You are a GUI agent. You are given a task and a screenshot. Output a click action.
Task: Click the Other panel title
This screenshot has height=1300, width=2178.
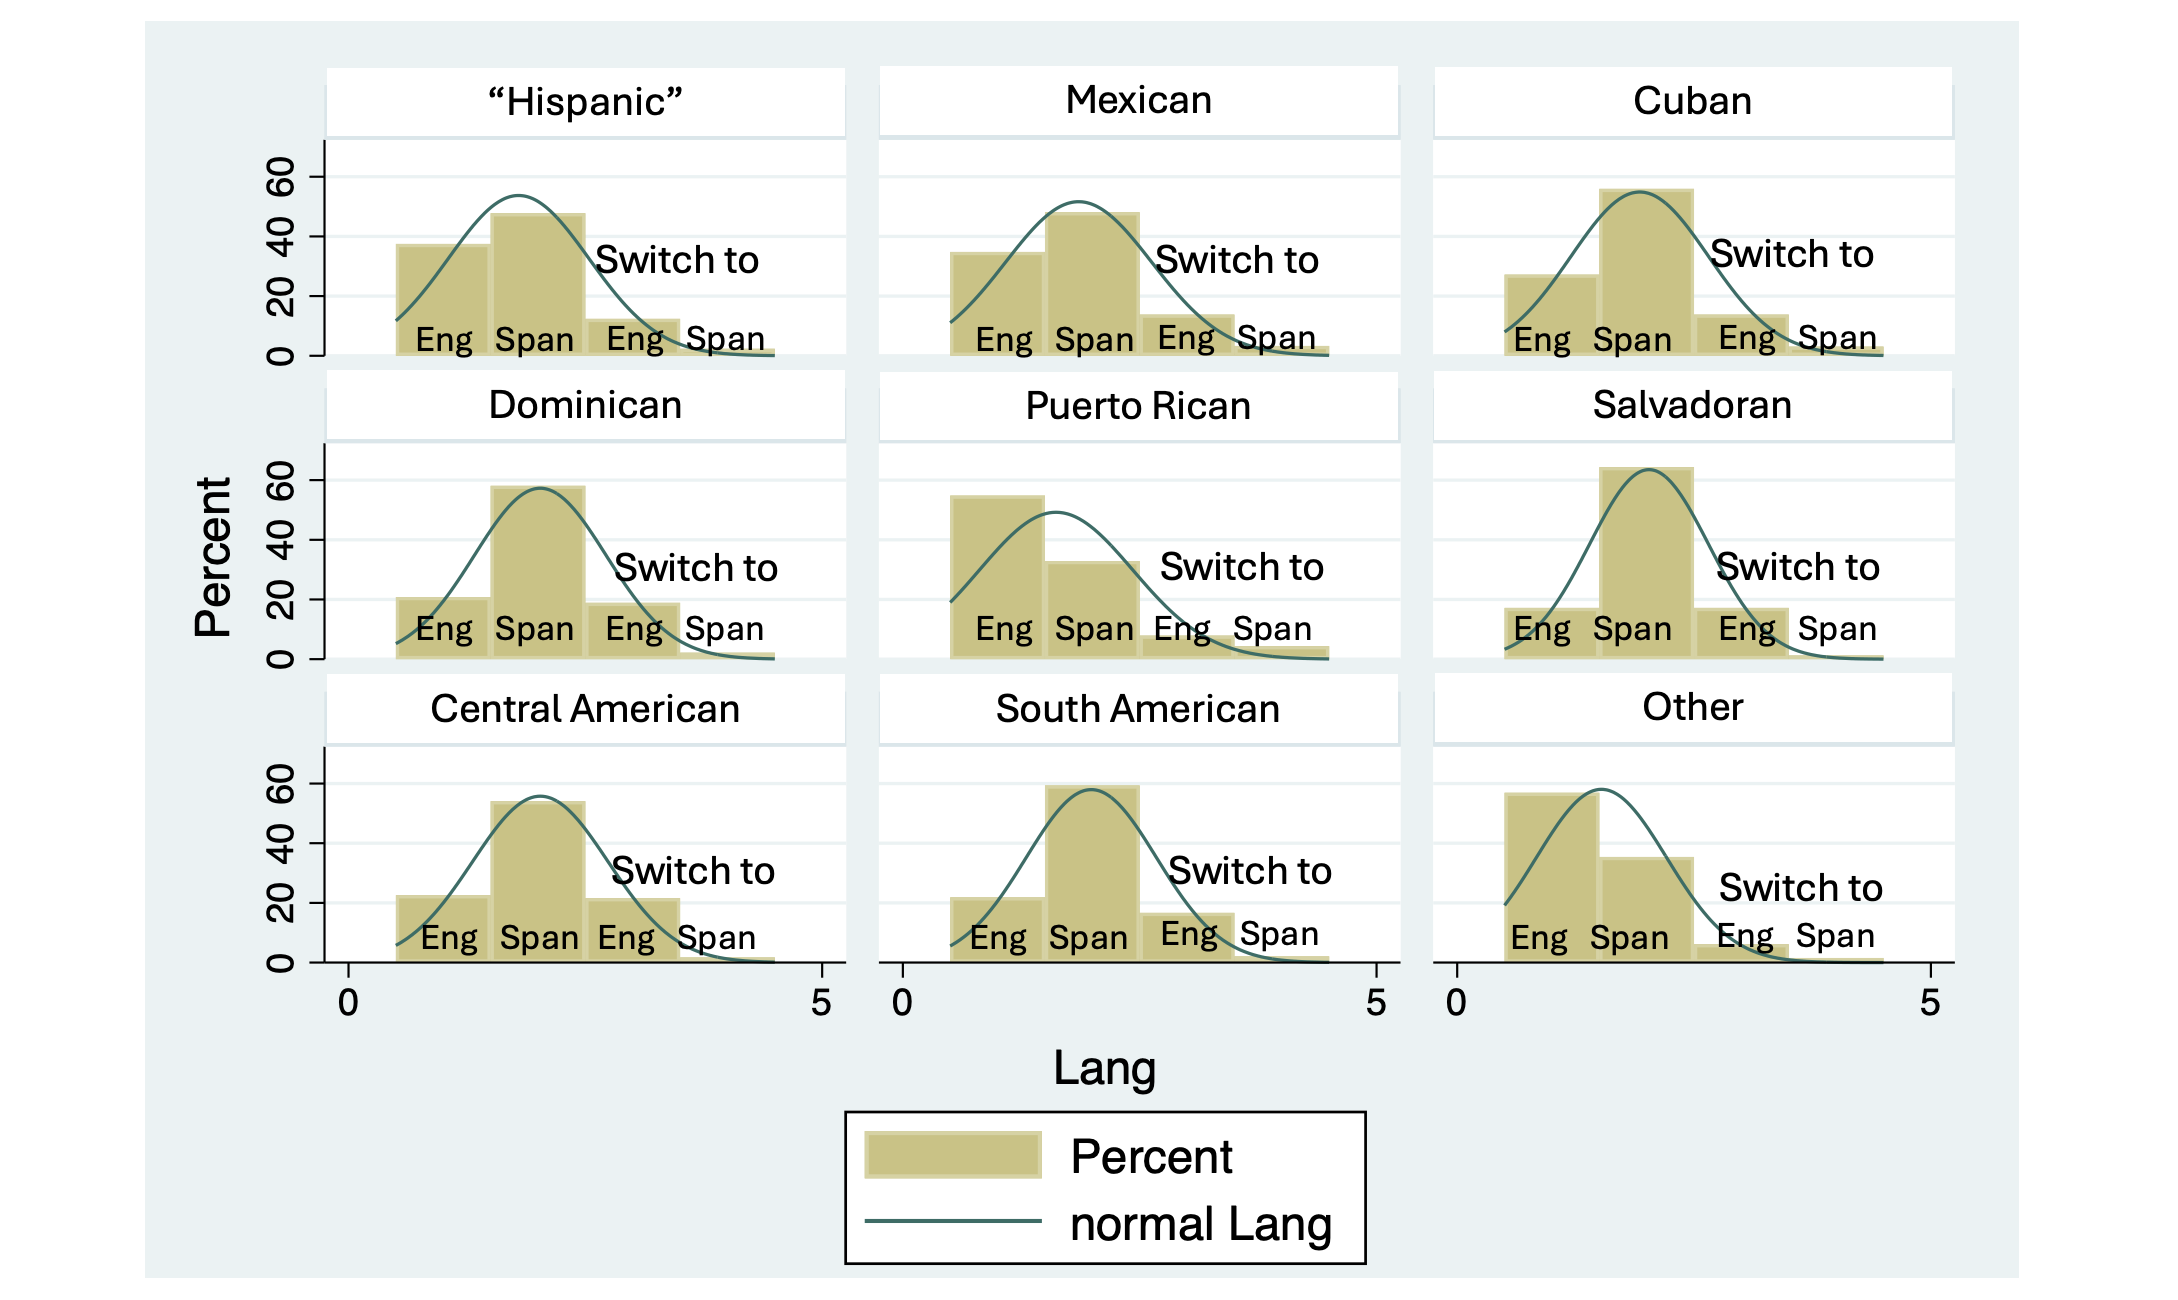click(x=1692, y=707)
